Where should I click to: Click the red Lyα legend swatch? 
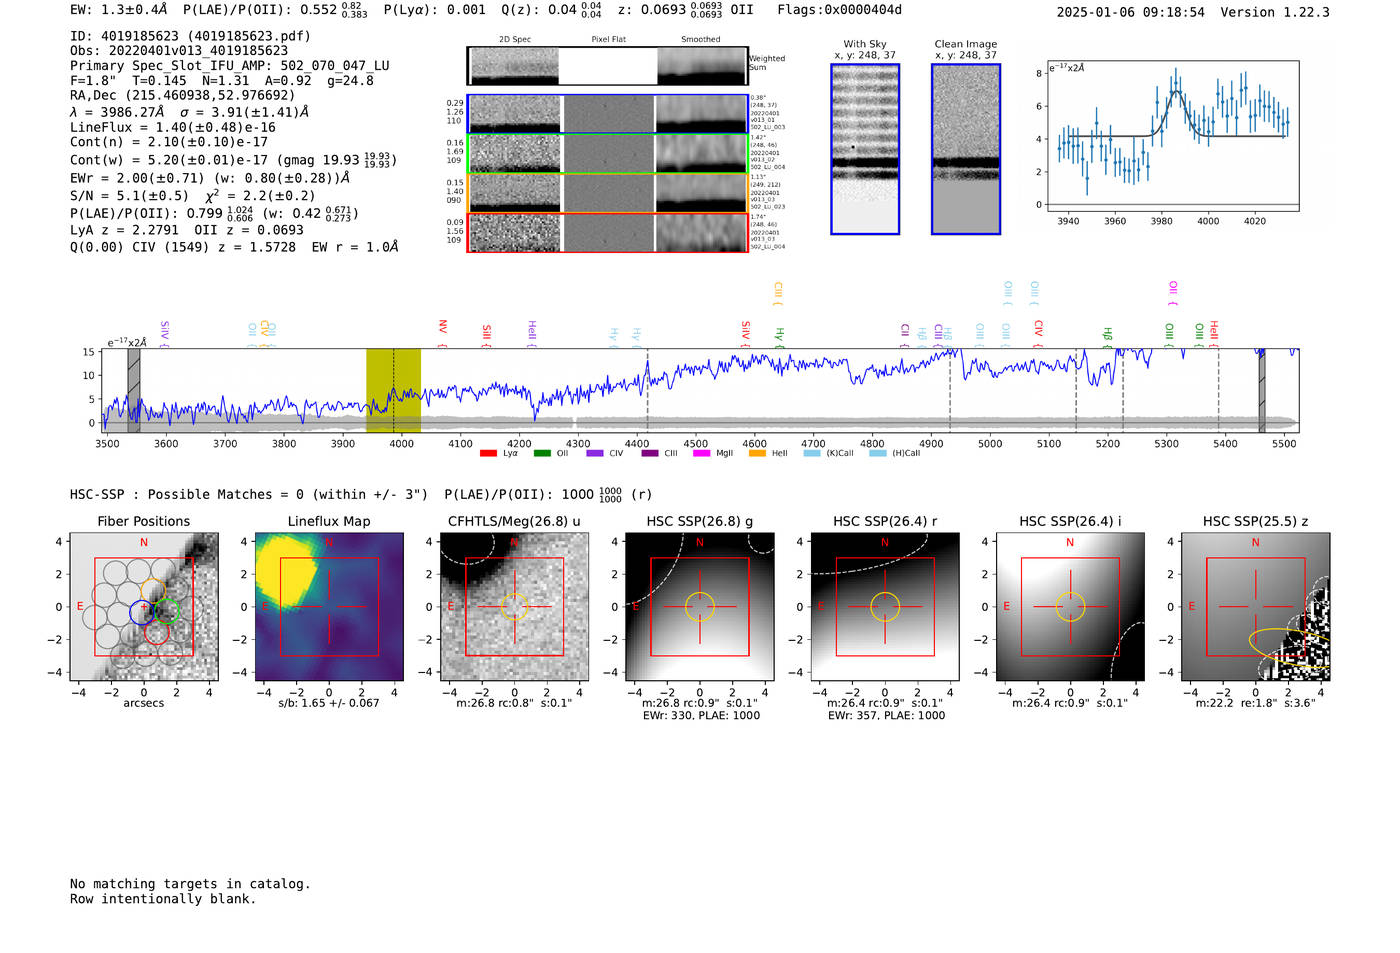pos(488,453)
